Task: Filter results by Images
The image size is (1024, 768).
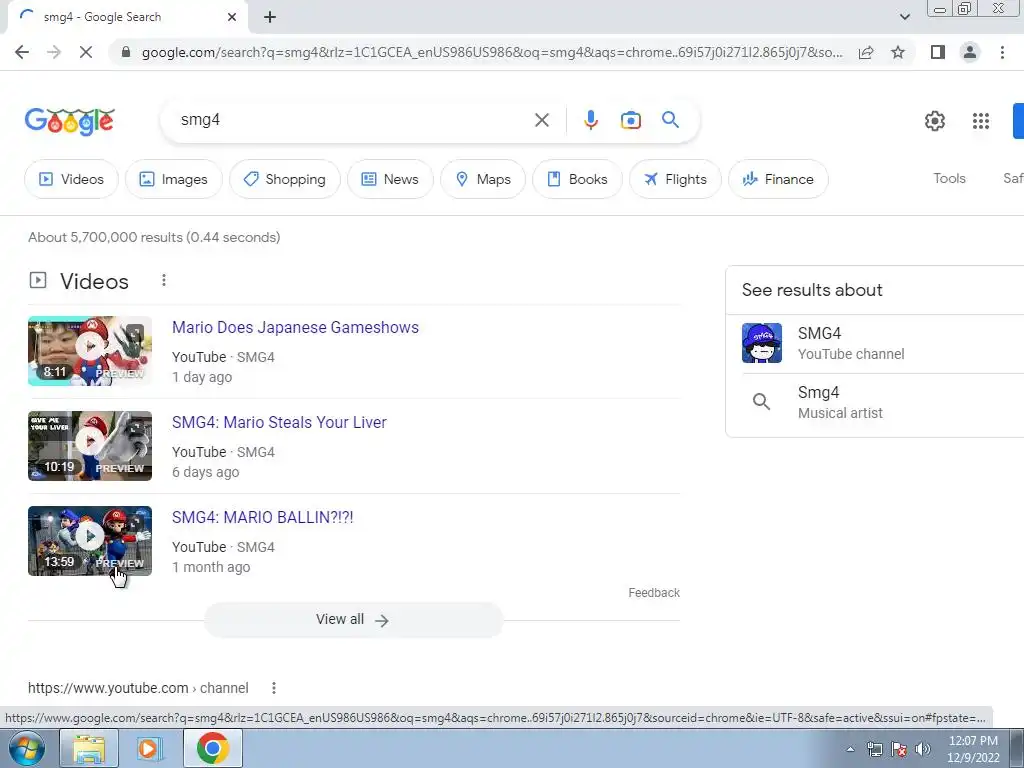Action: pyautogui.click(x=174, y=179)
